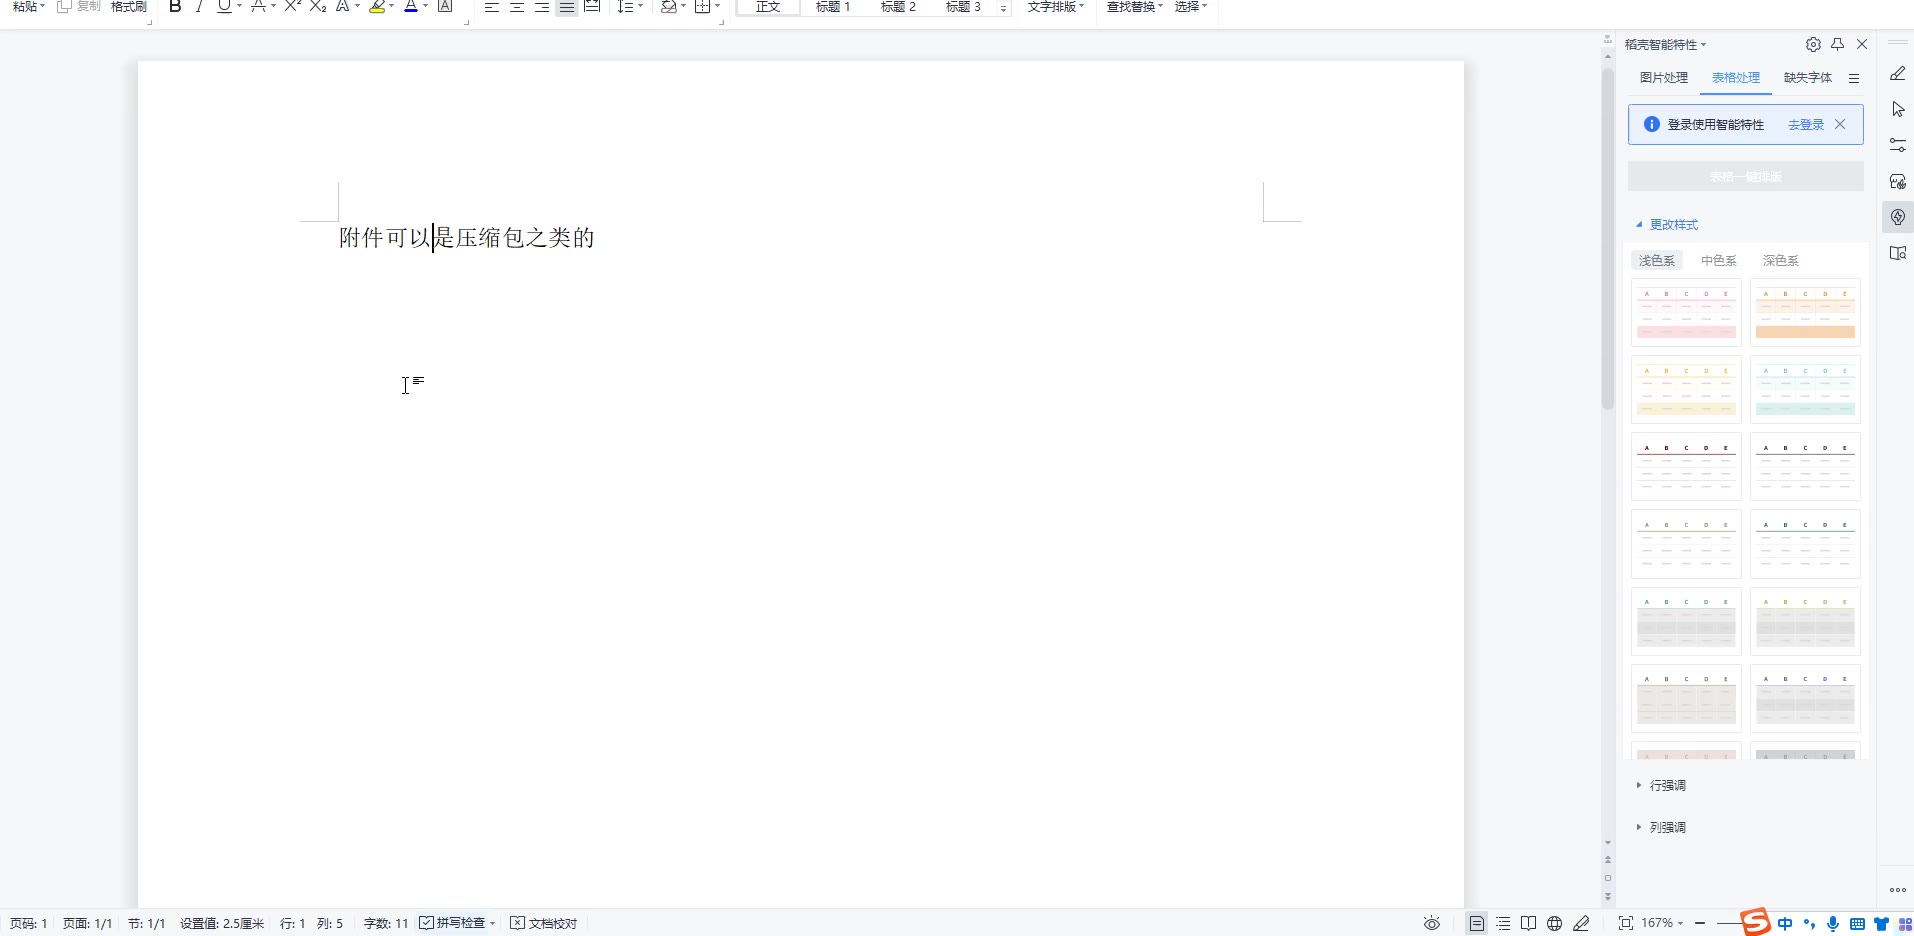Open the 选择 selection menu
Image resolution: width=1914 pixels, height=936 pixels.
pos(1191,7)
